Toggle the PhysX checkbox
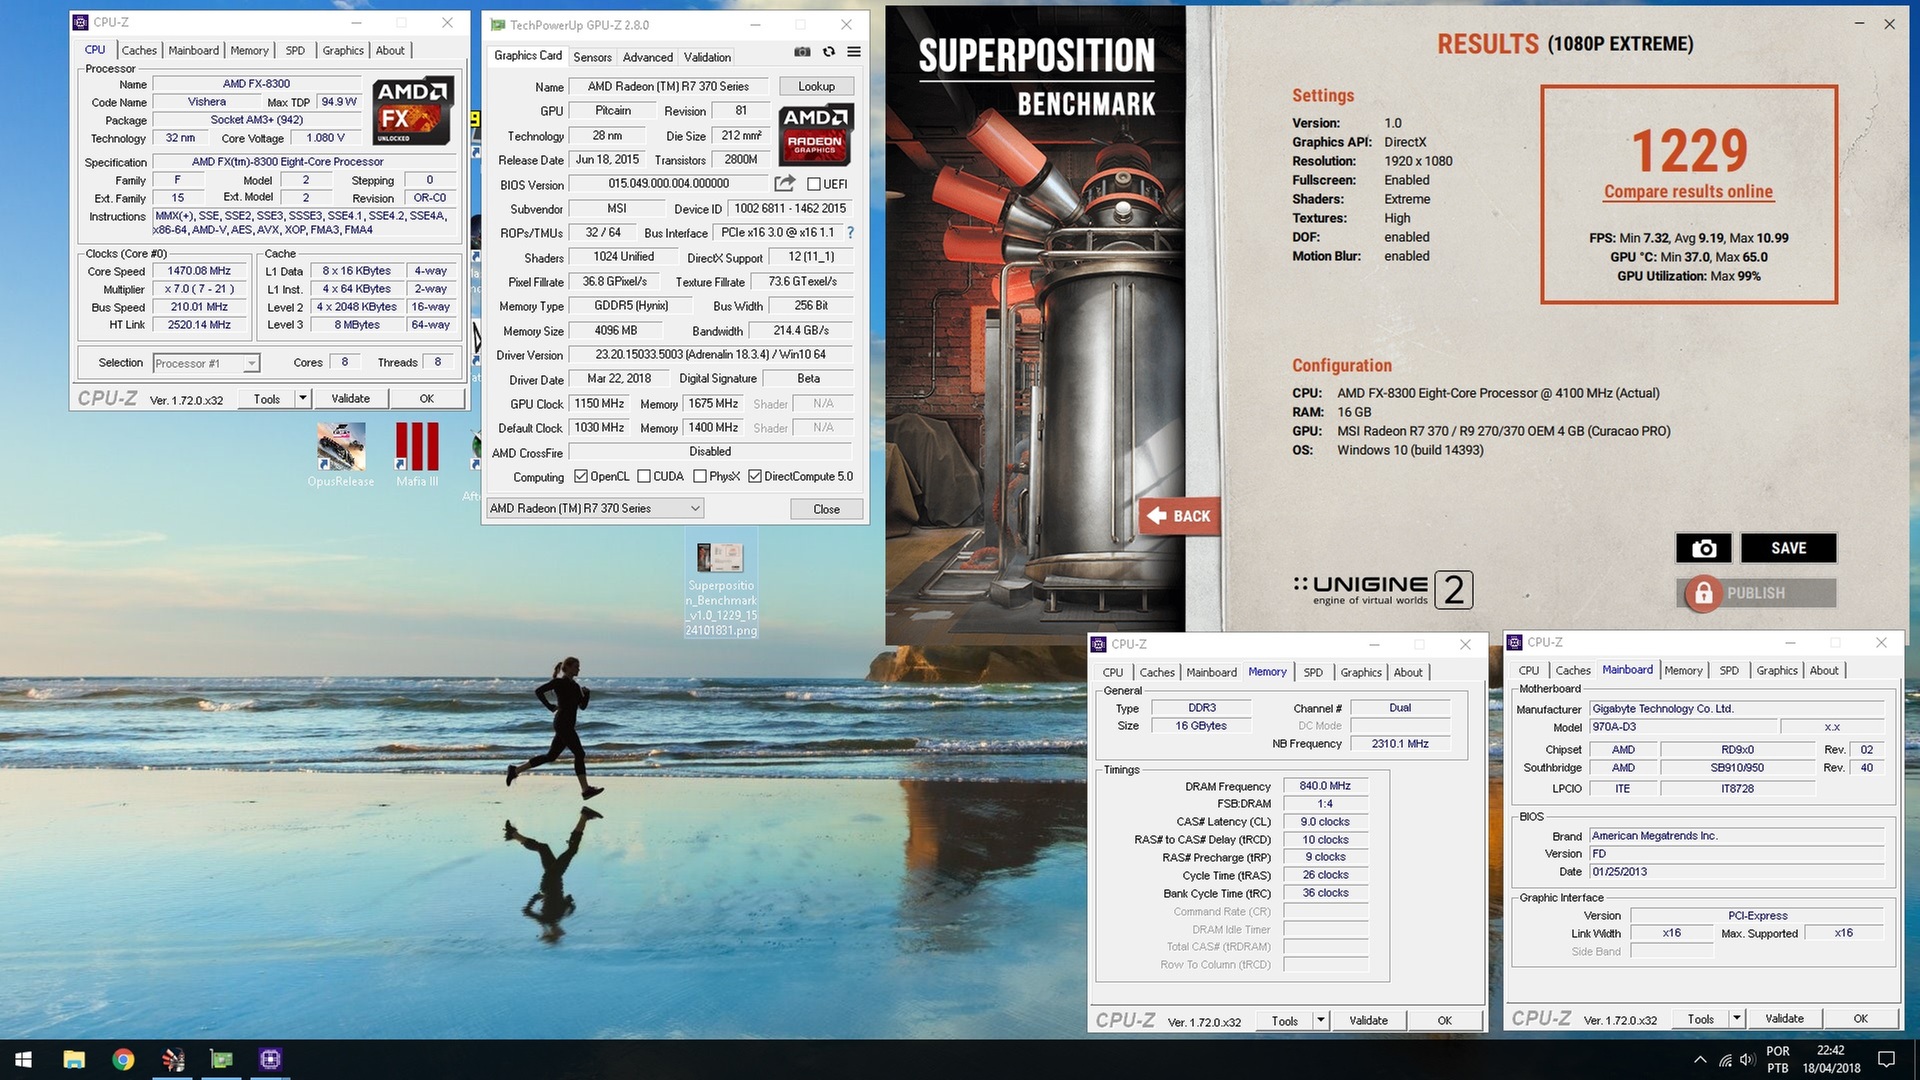Screen dimensions: 1920x1080 (700, 476)
